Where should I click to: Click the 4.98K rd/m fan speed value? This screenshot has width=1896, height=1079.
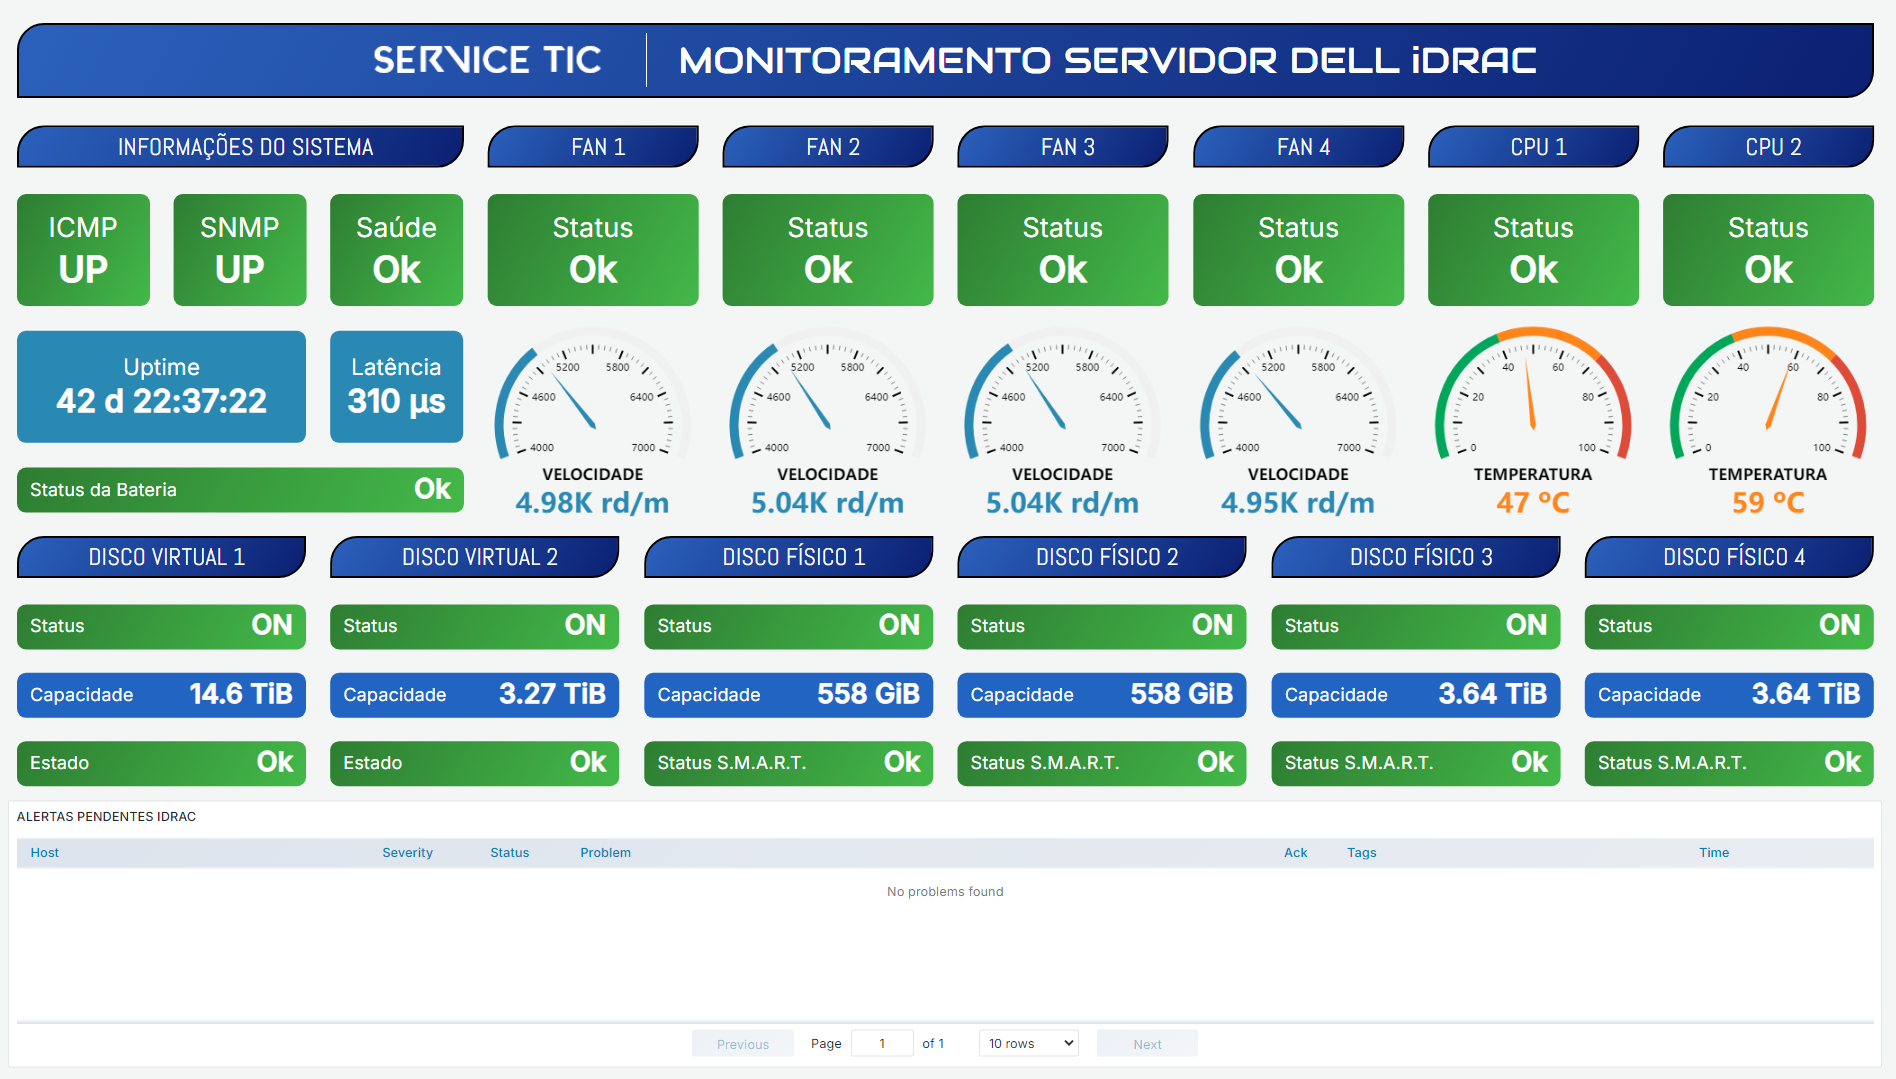[x=592, y=503]
